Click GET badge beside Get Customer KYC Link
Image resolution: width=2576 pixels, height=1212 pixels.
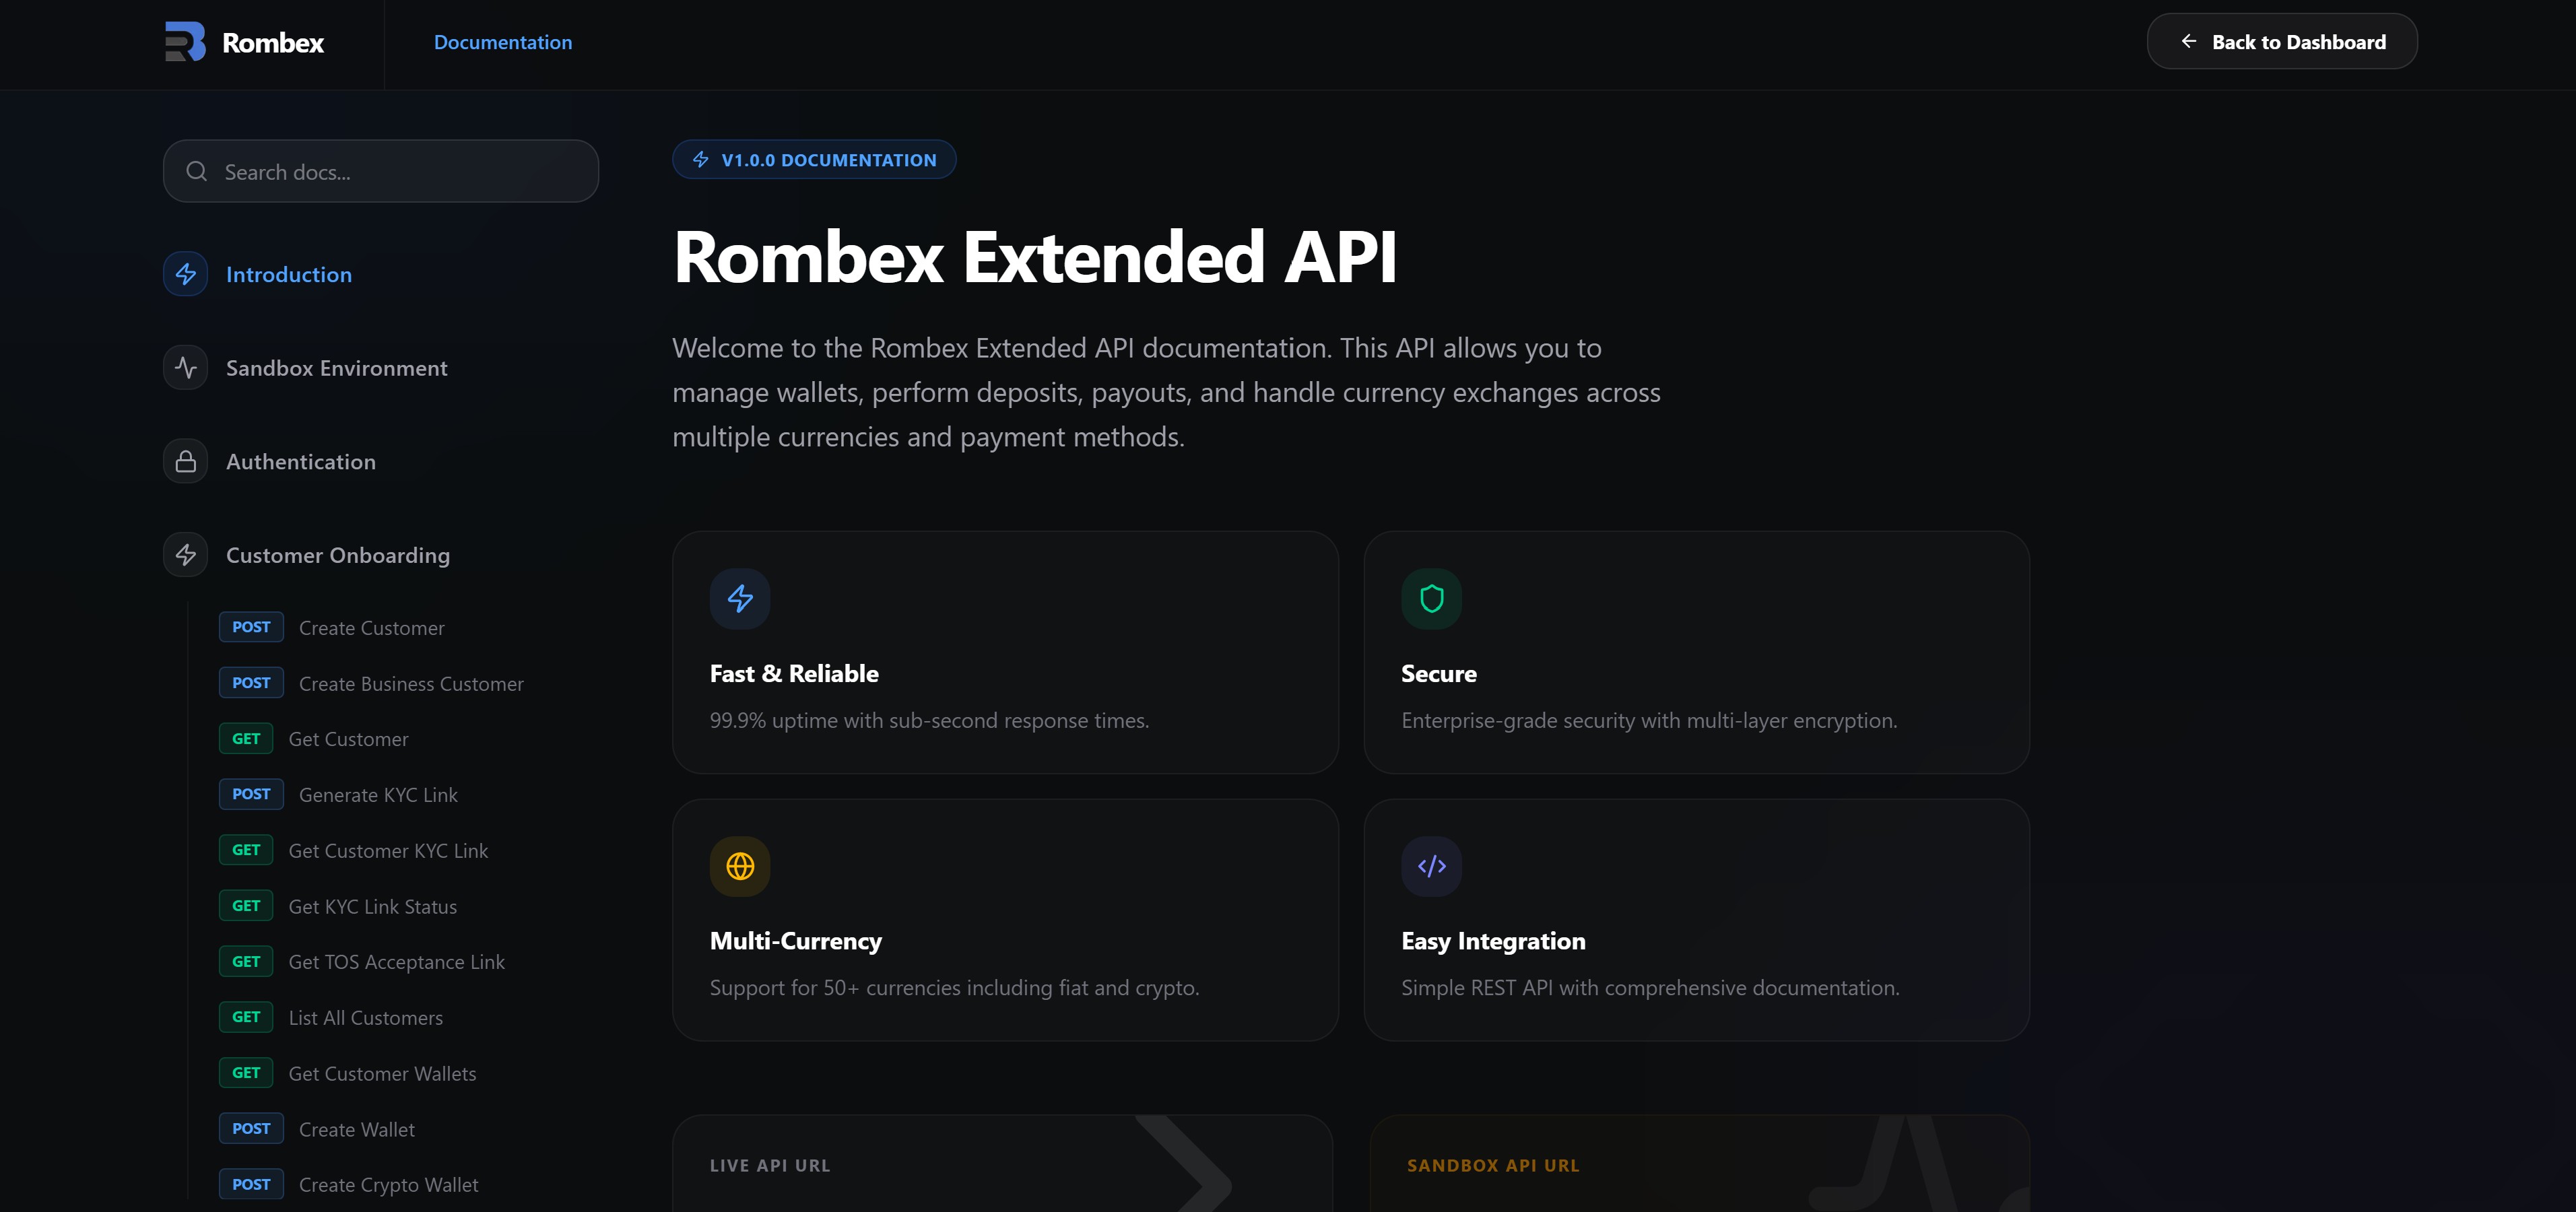[x=246, y=850]
